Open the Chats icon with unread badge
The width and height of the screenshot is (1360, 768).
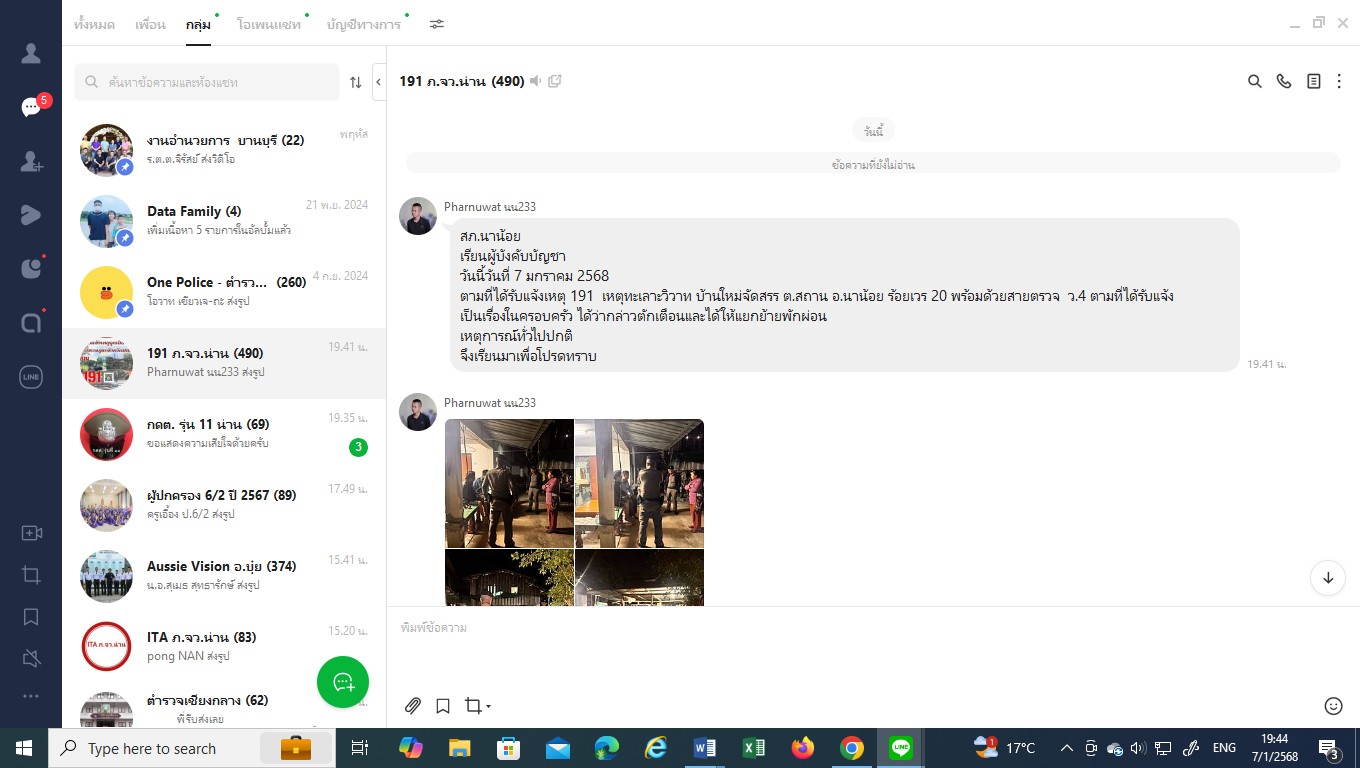(x=31, y=107)
